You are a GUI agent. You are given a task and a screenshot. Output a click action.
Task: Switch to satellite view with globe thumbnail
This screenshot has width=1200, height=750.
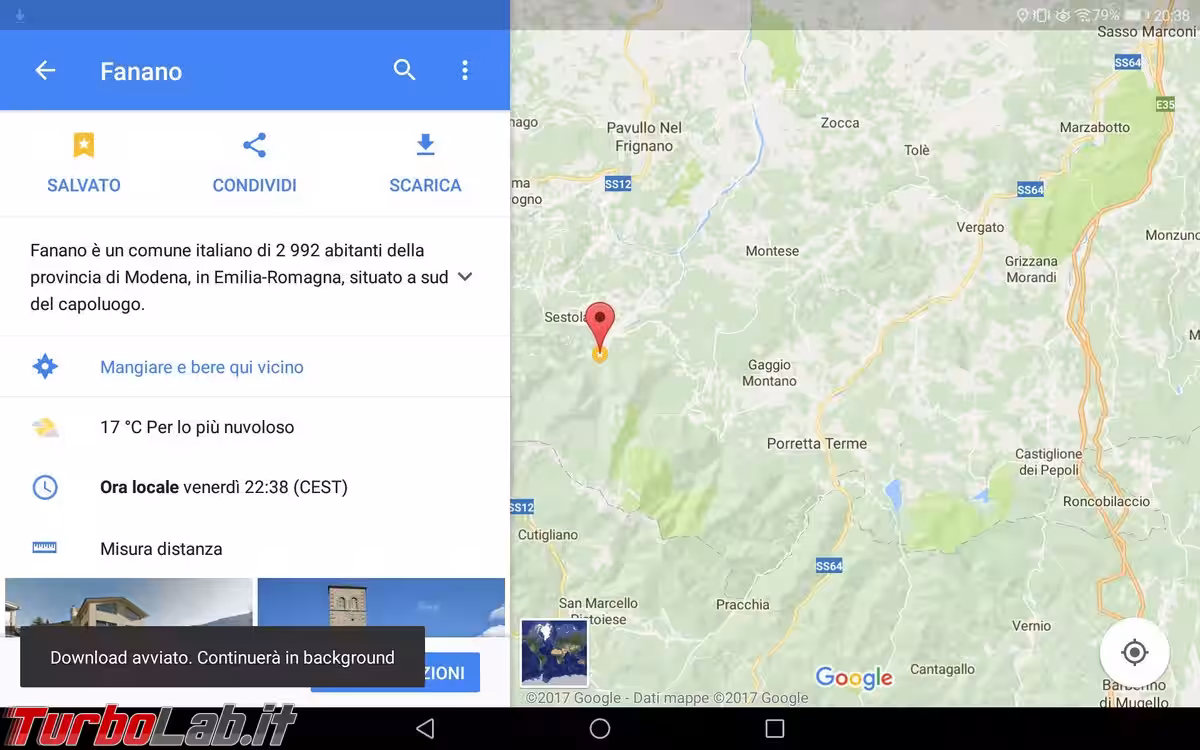[554, 653]
